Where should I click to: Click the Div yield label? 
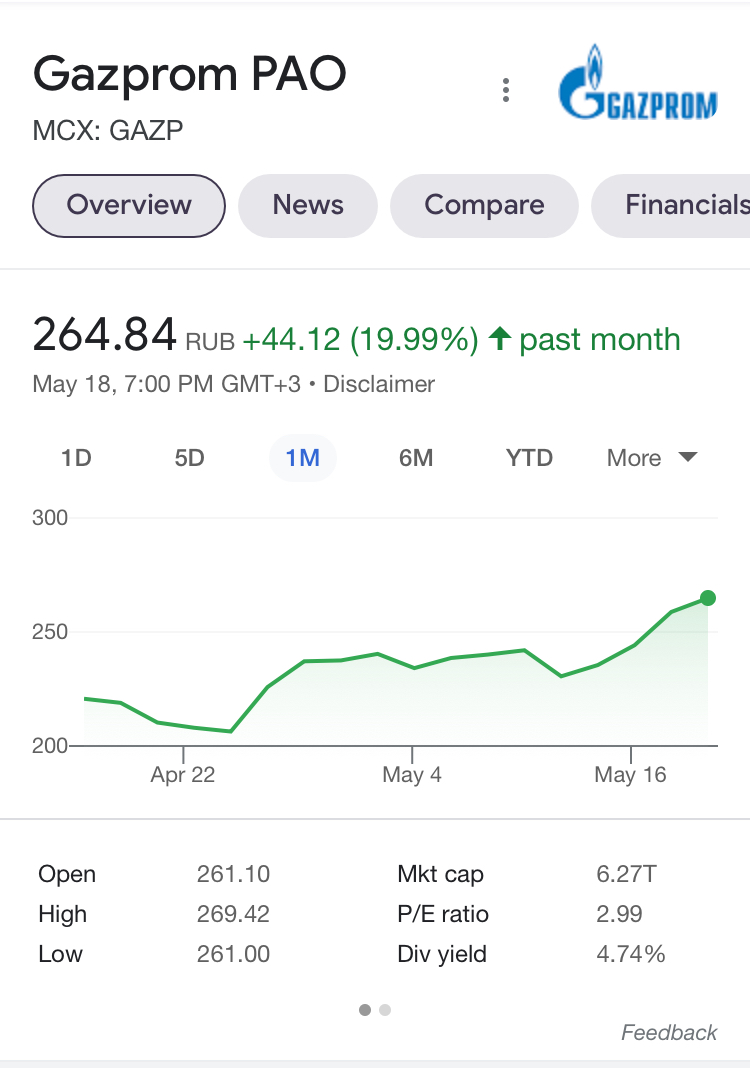click(442, 954)
